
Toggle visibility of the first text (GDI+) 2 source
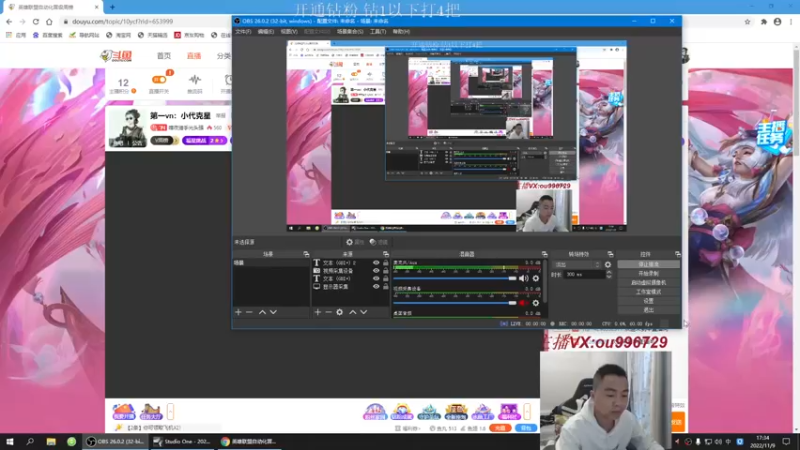tap(376, 263)
